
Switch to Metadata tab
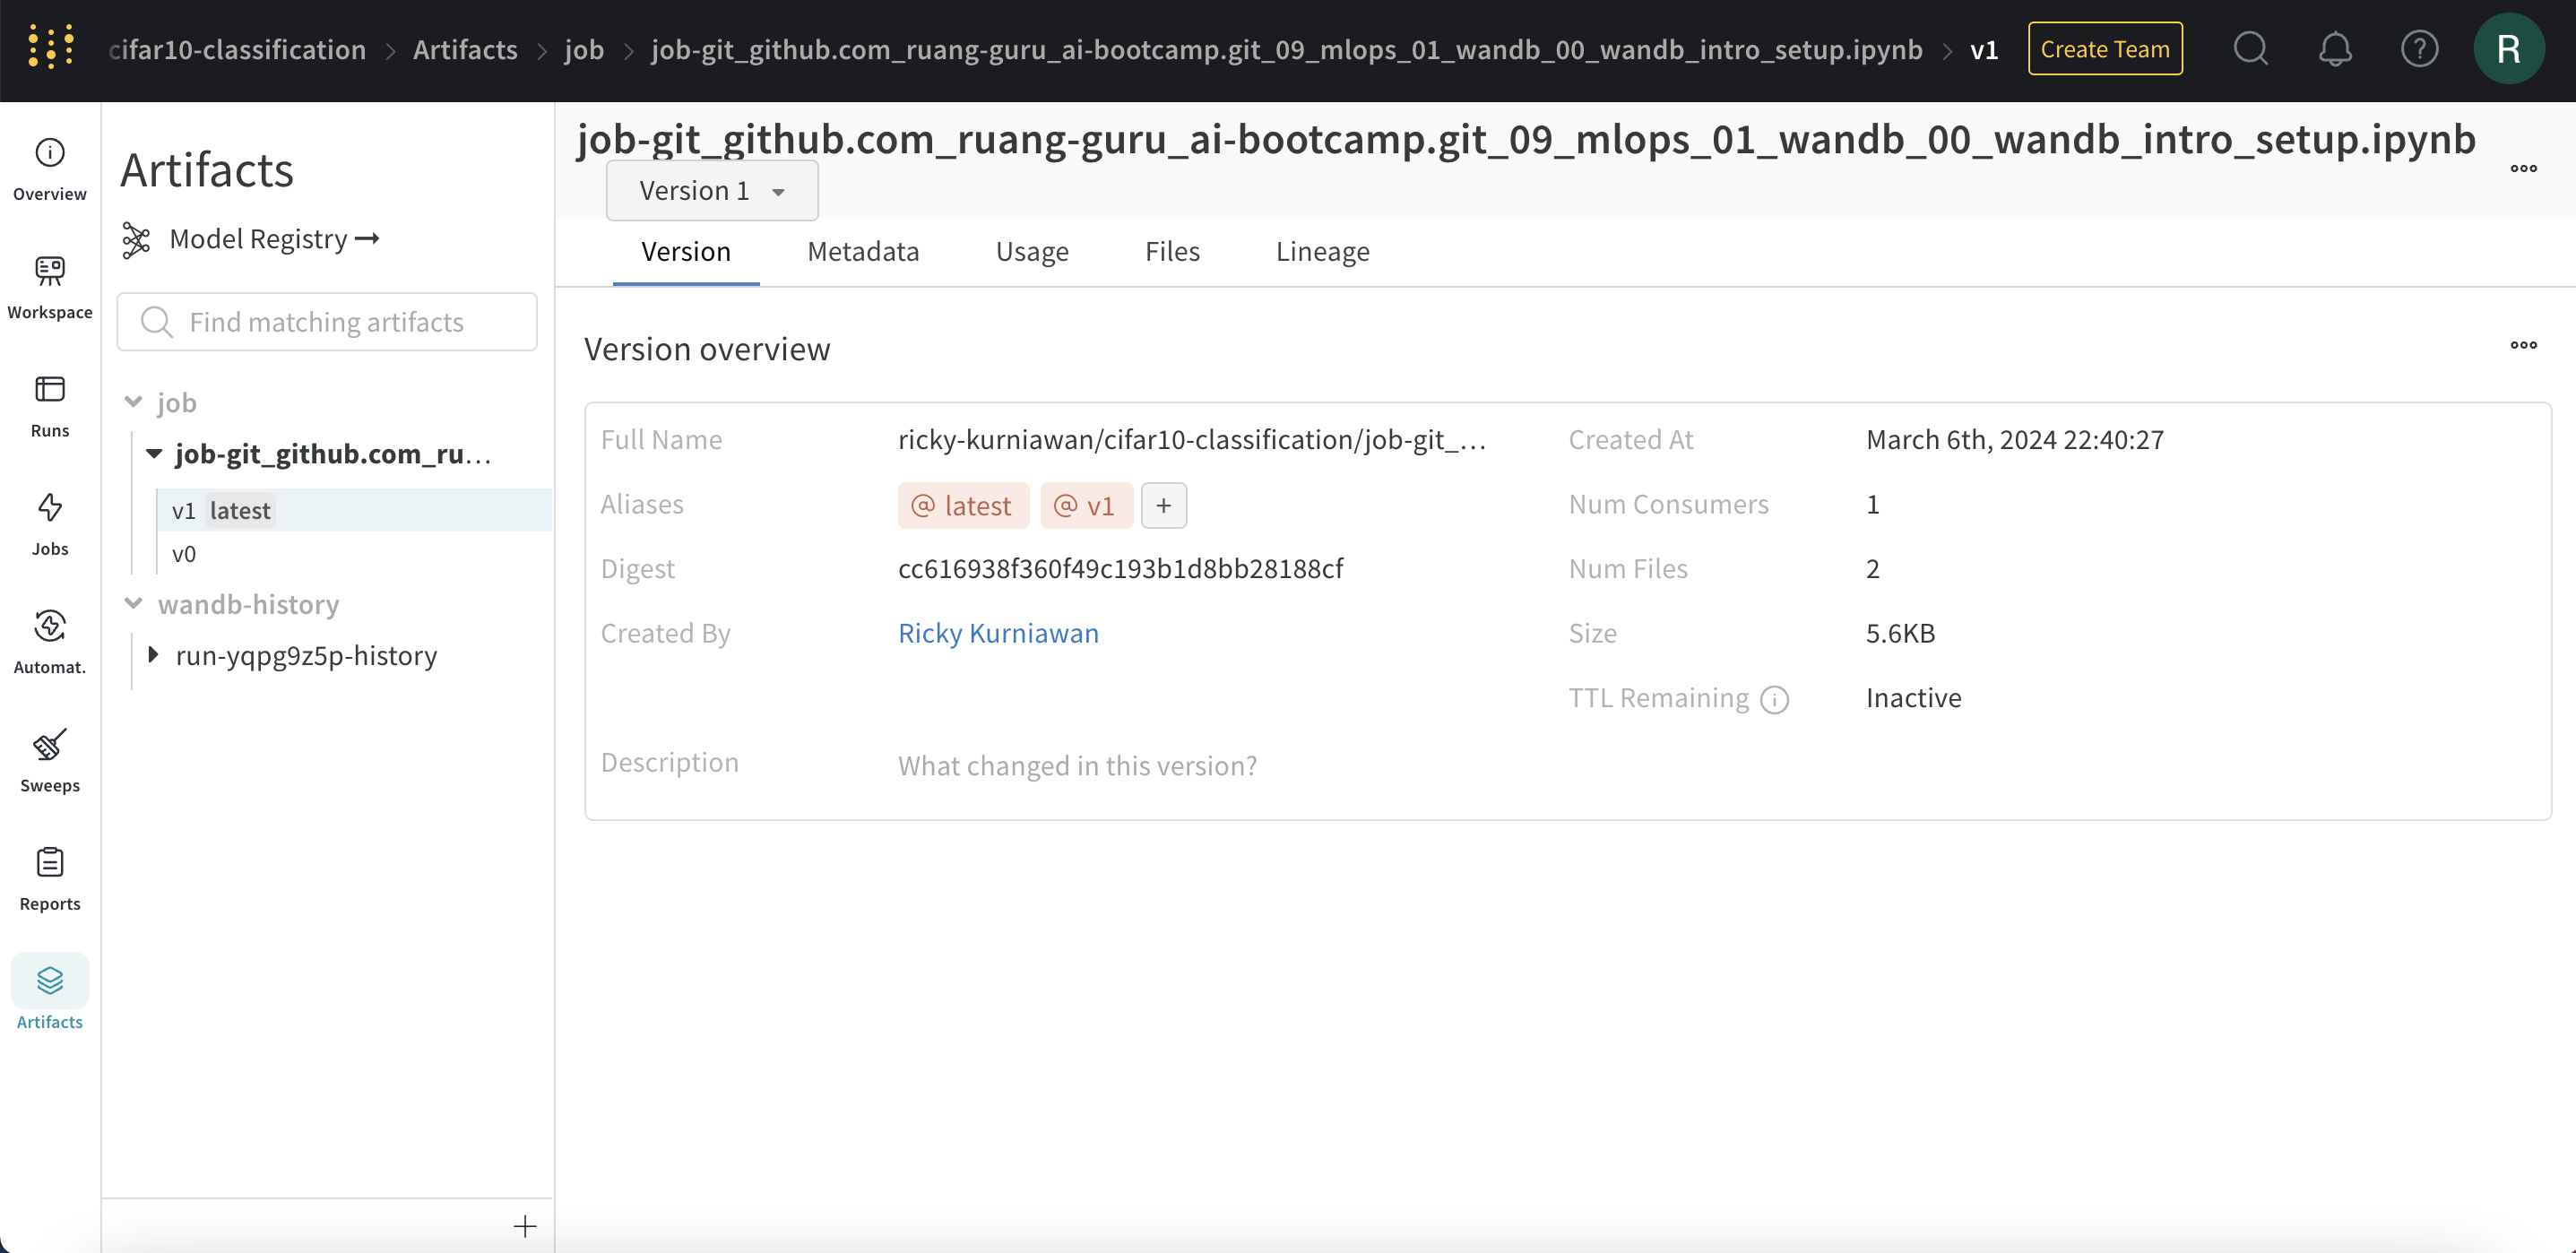click(863, 251)
